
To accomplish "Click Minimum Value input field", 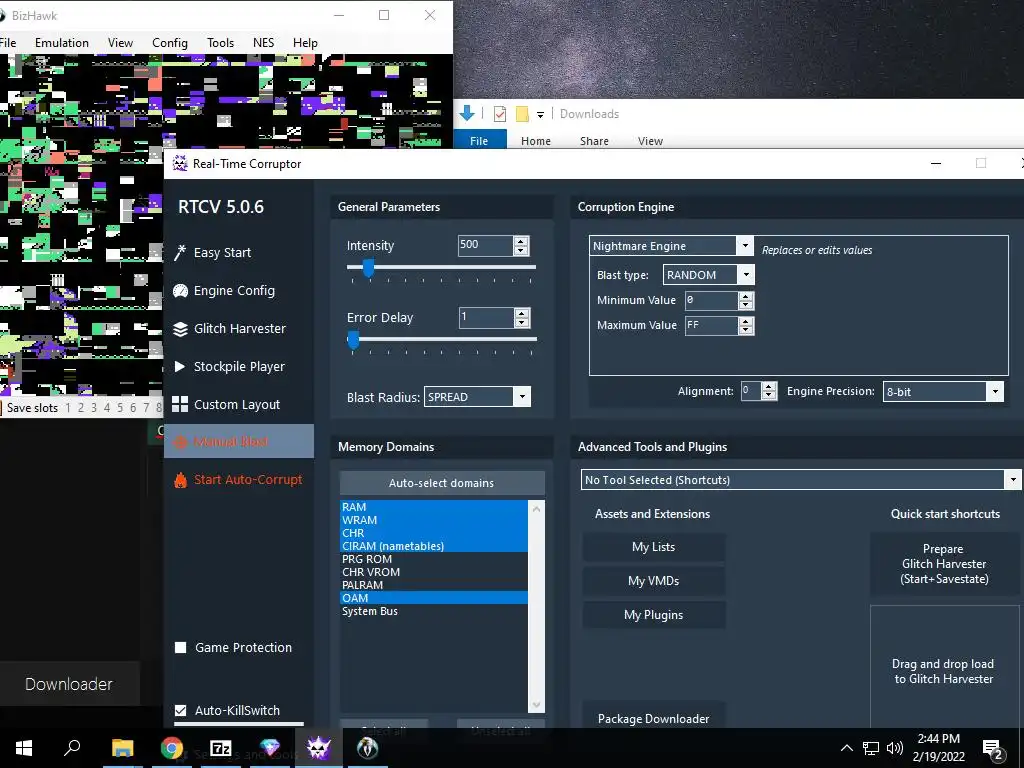I will (711, 300).
